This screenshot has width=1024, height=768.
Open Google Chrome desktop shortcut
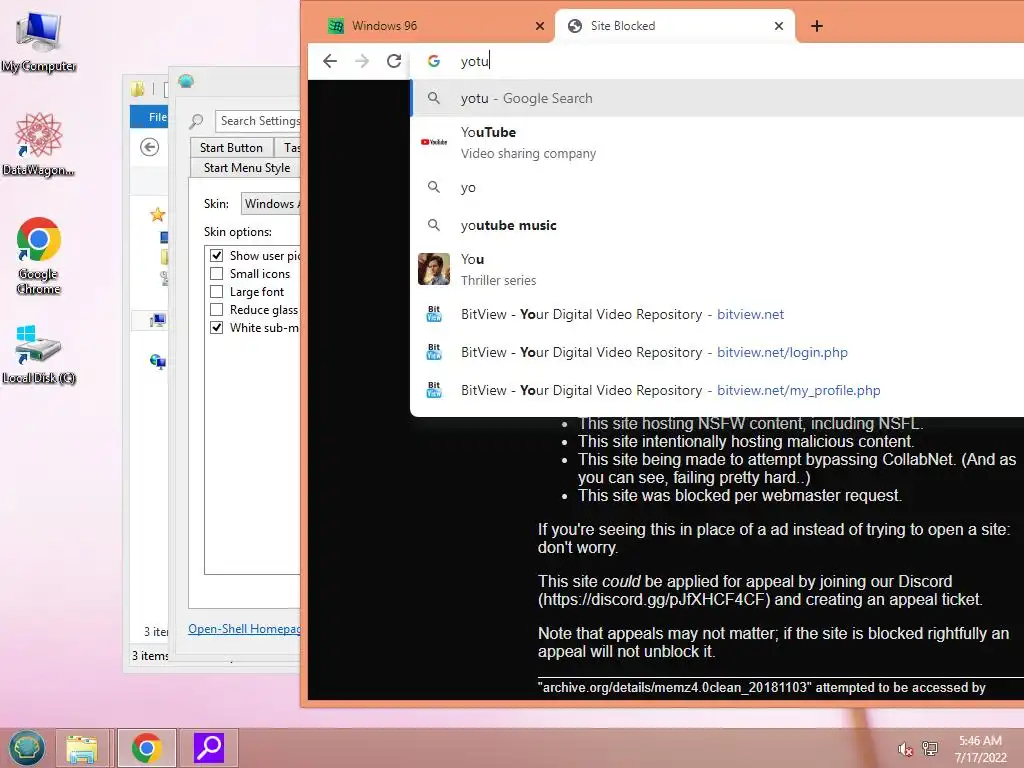(x=39, y=255)
